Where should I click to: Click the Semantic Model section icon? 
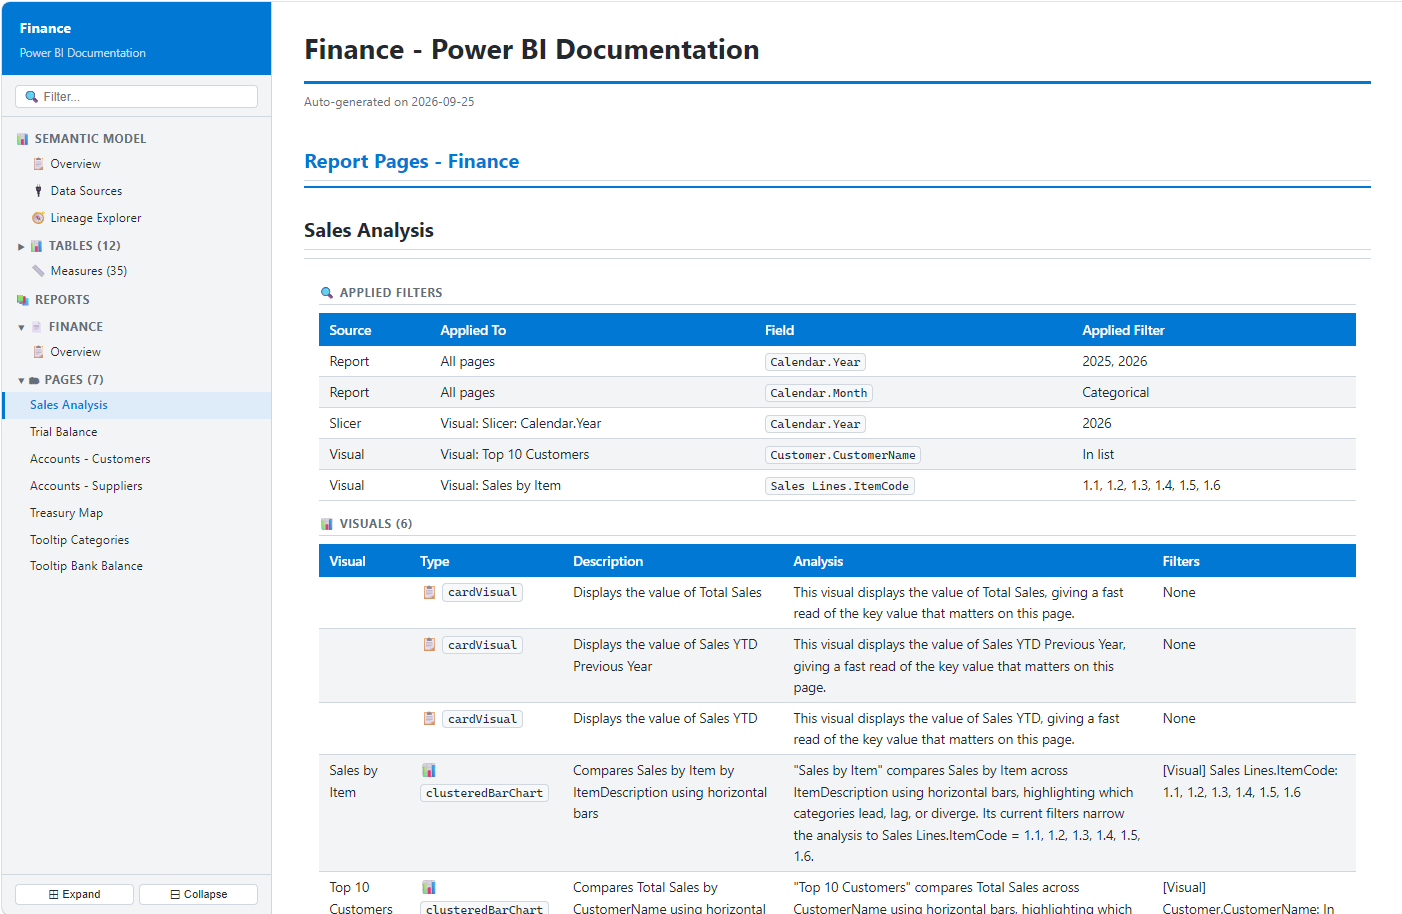(23, 139)
